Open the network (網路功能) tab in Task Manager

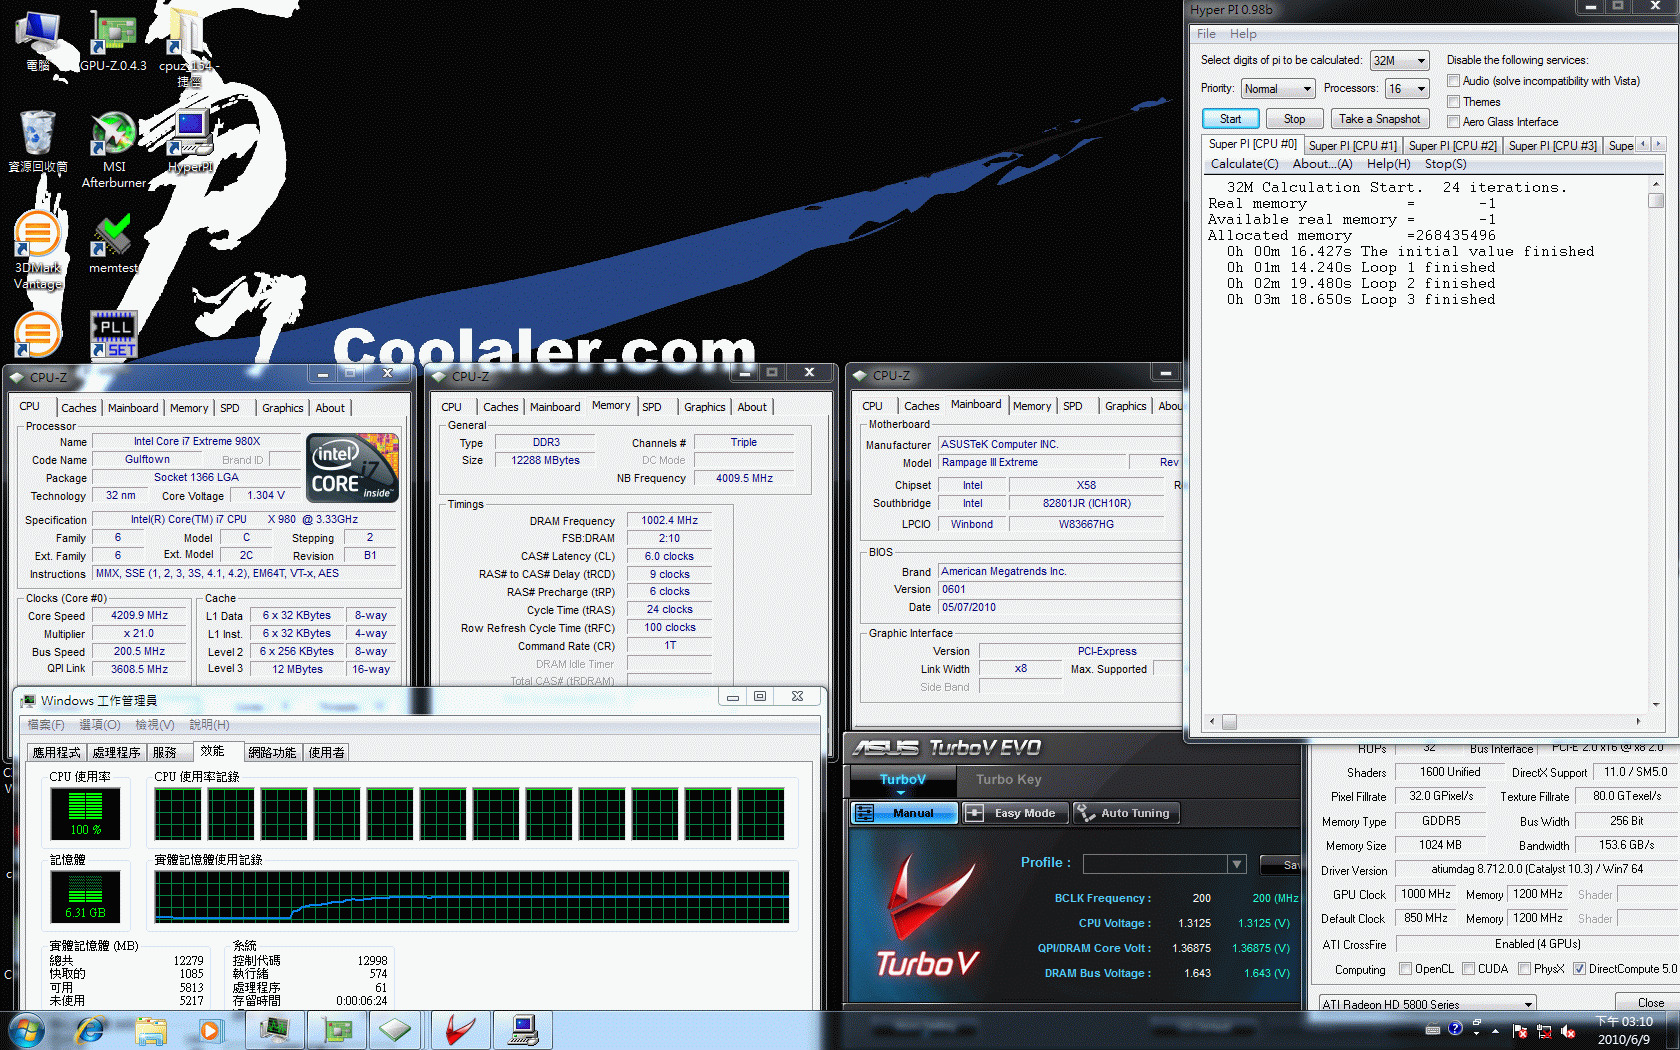pos(272,753)
